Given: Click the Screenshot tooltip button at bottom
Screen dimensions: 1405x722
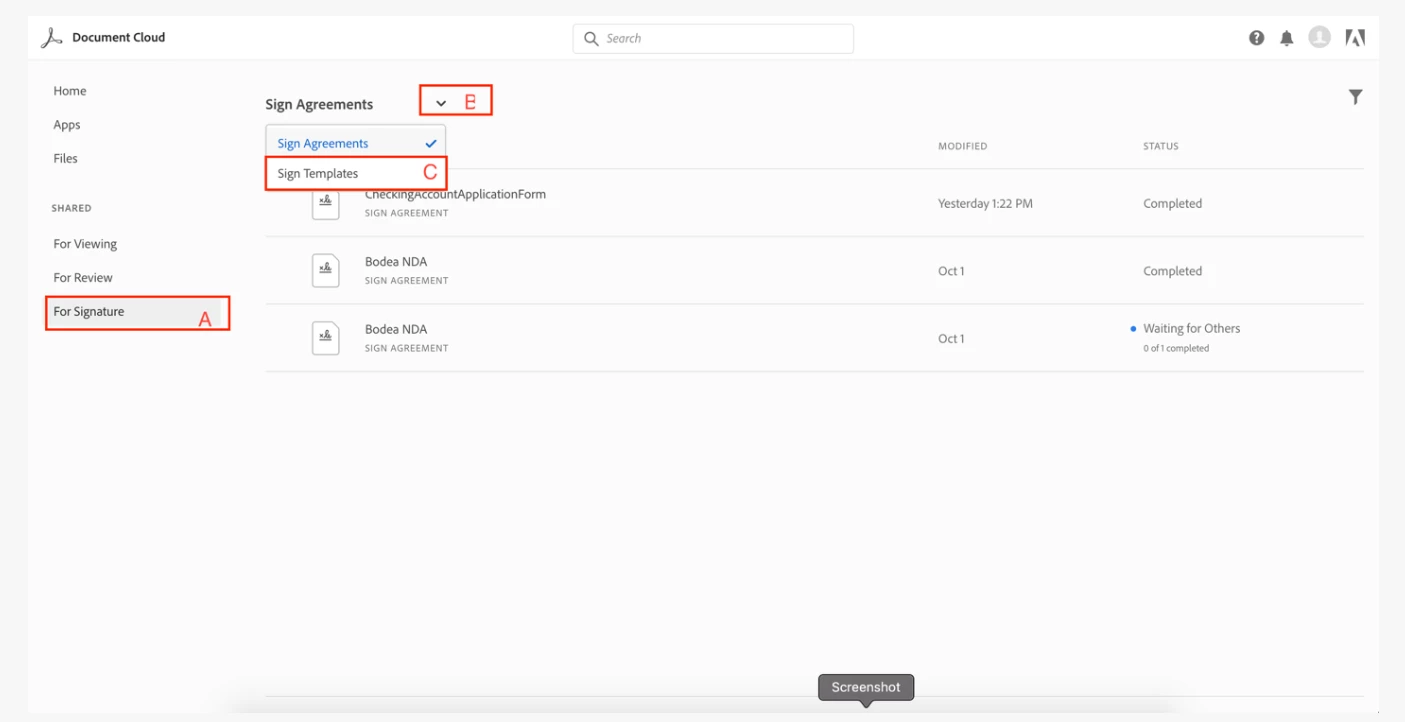Looking at the screenshot, I should coord(866,687).
